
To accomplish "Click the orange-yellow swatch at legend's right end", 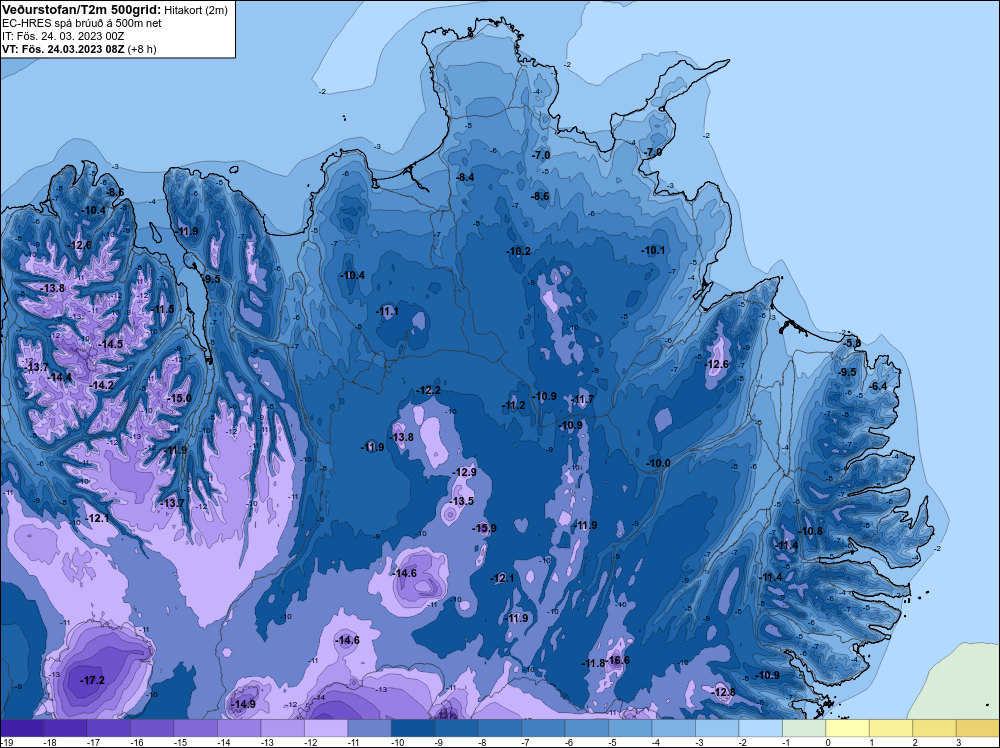I will (978, 728).
